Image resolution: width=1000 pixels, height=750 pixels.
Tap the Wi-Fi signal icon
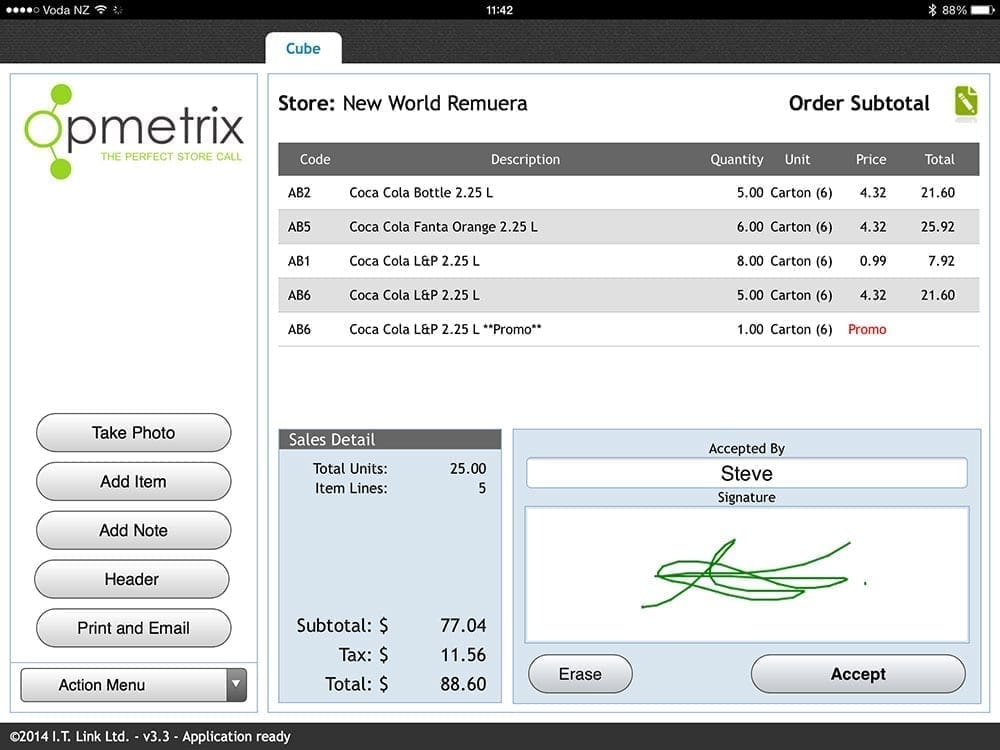tap(101, 10)
